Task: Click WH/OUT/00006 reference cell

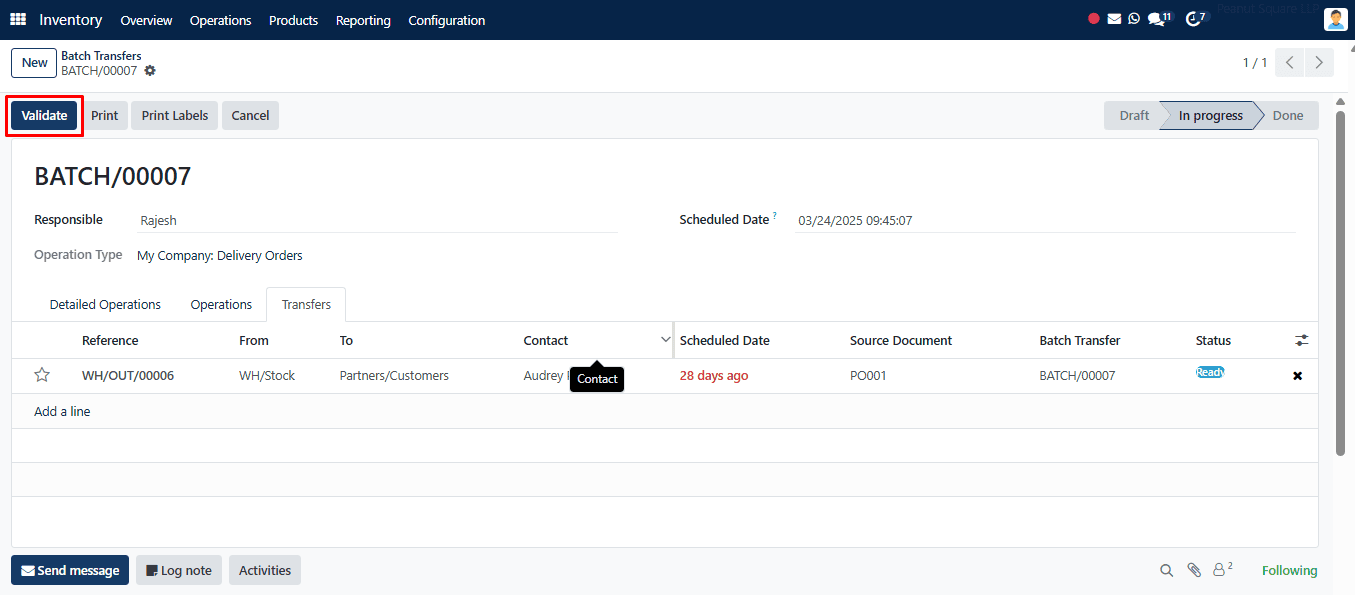Action: pos(128,376)
